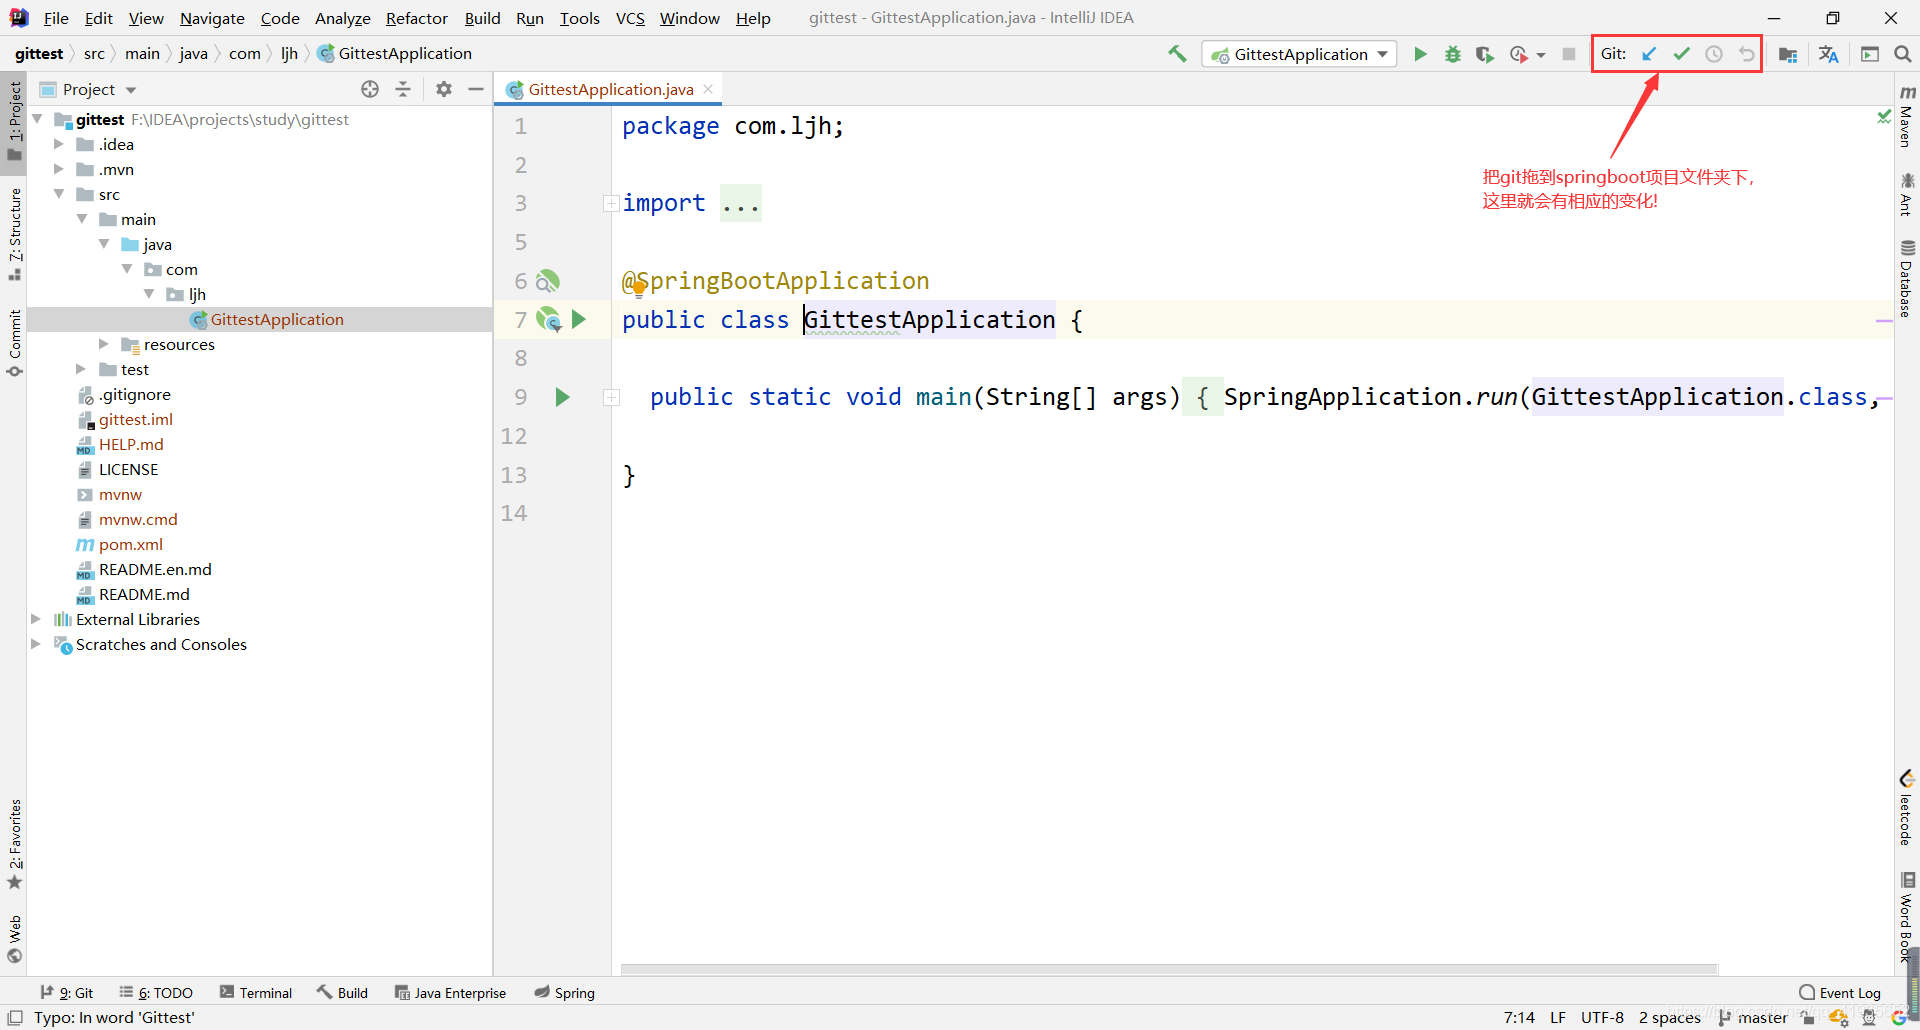This screenshot has height=1030, width=1920.
Task: Open the Navigate menu
Action: [212, 18]
